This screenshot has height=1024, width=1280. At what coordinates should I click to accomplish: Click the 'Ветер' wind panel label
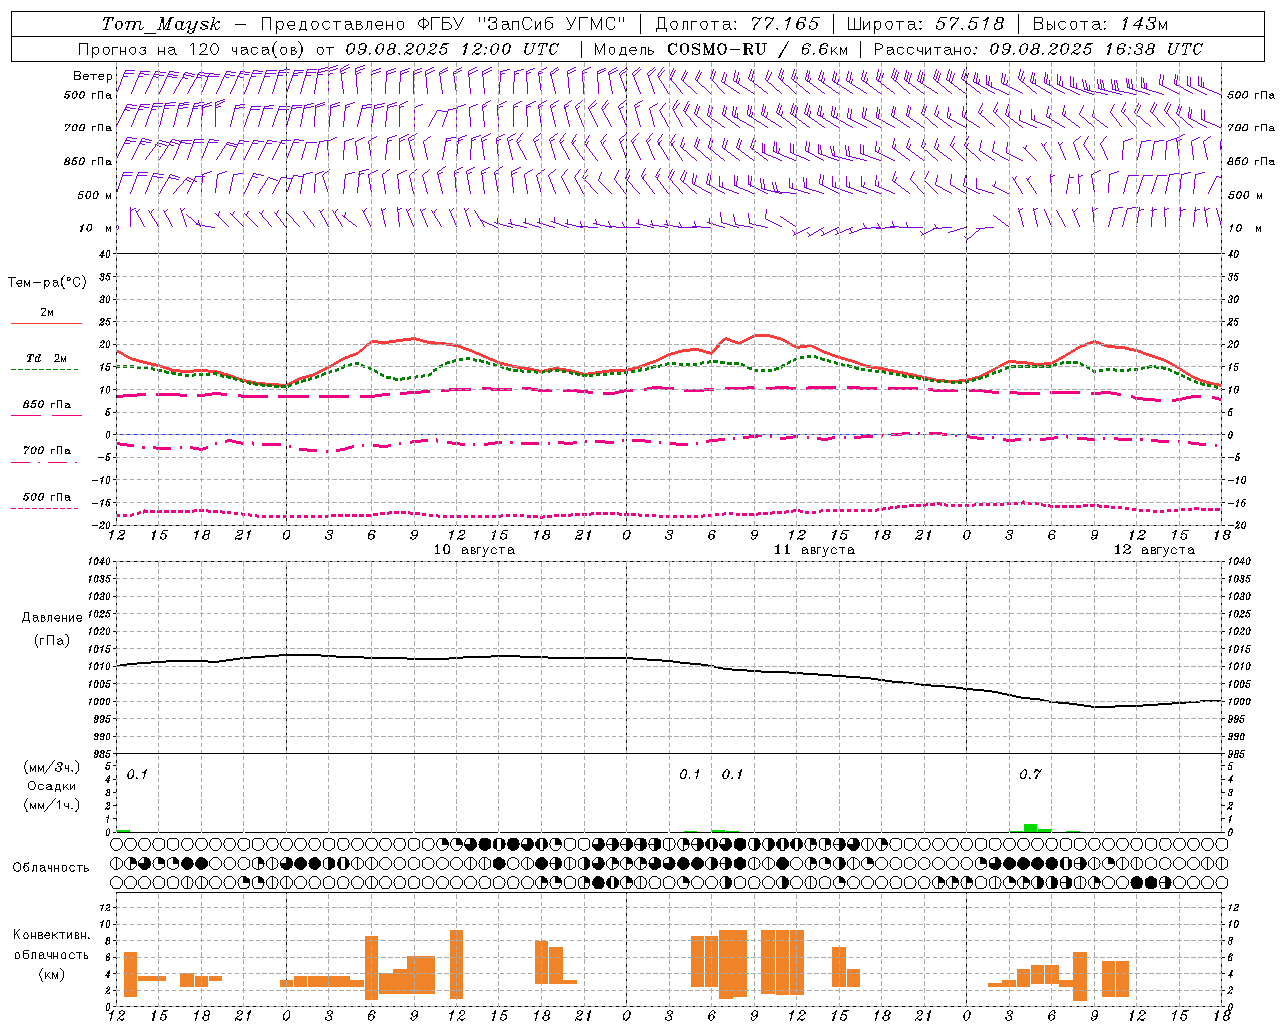(x=93, y=76)
